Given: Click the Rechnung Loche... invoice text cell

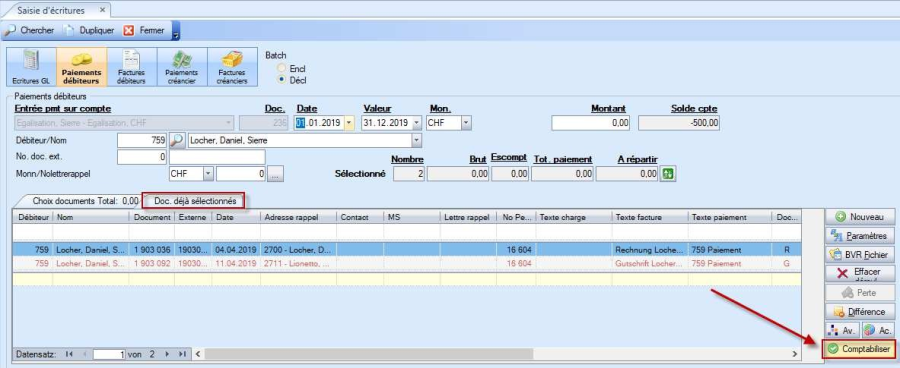Looking at the screenshot, I should coord(650,250).
